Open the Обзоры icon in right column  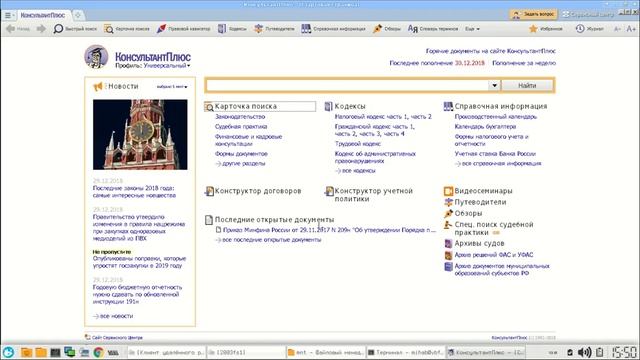point(448,213)
